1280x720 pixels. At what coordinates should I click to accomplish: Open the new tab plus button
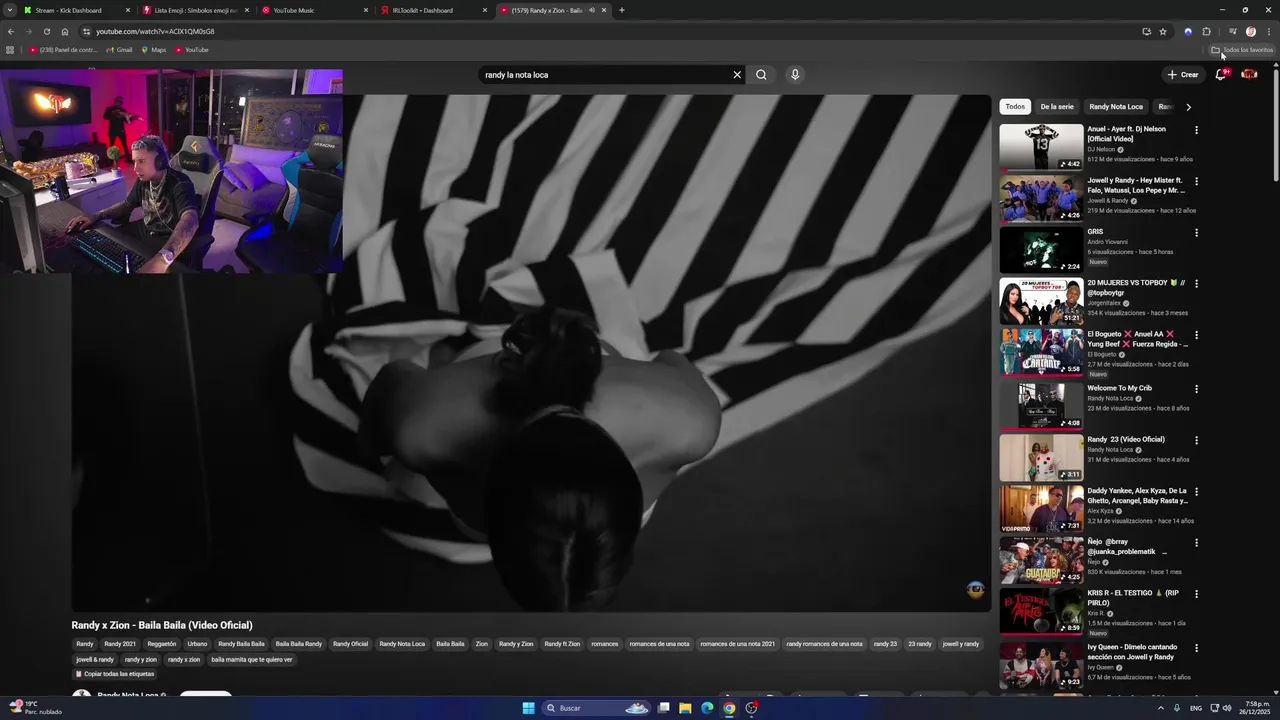(622, 10)
